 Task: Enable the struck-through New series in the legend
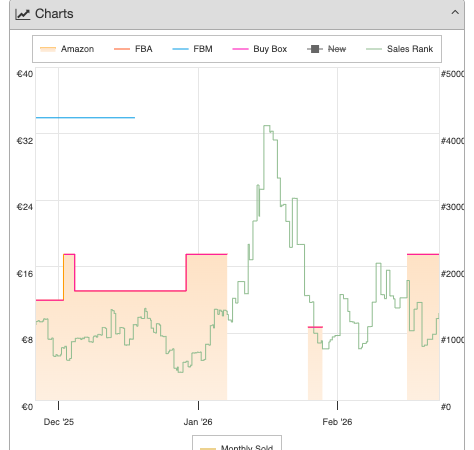pyautogui.click(x=326, y=49)
